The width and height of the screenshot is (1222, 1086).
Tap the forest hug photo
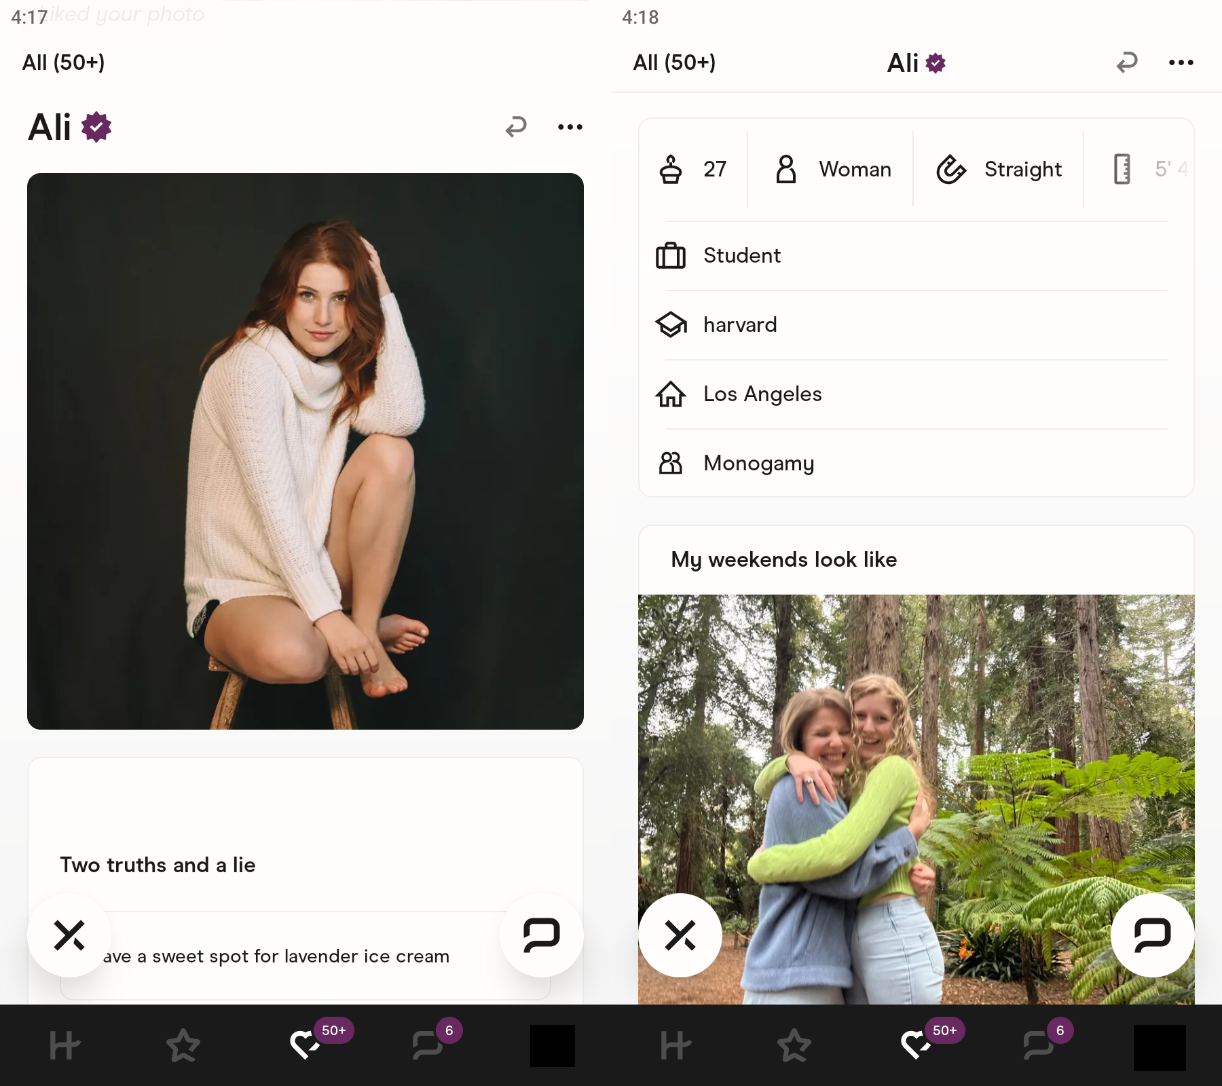tap(916, 799)
